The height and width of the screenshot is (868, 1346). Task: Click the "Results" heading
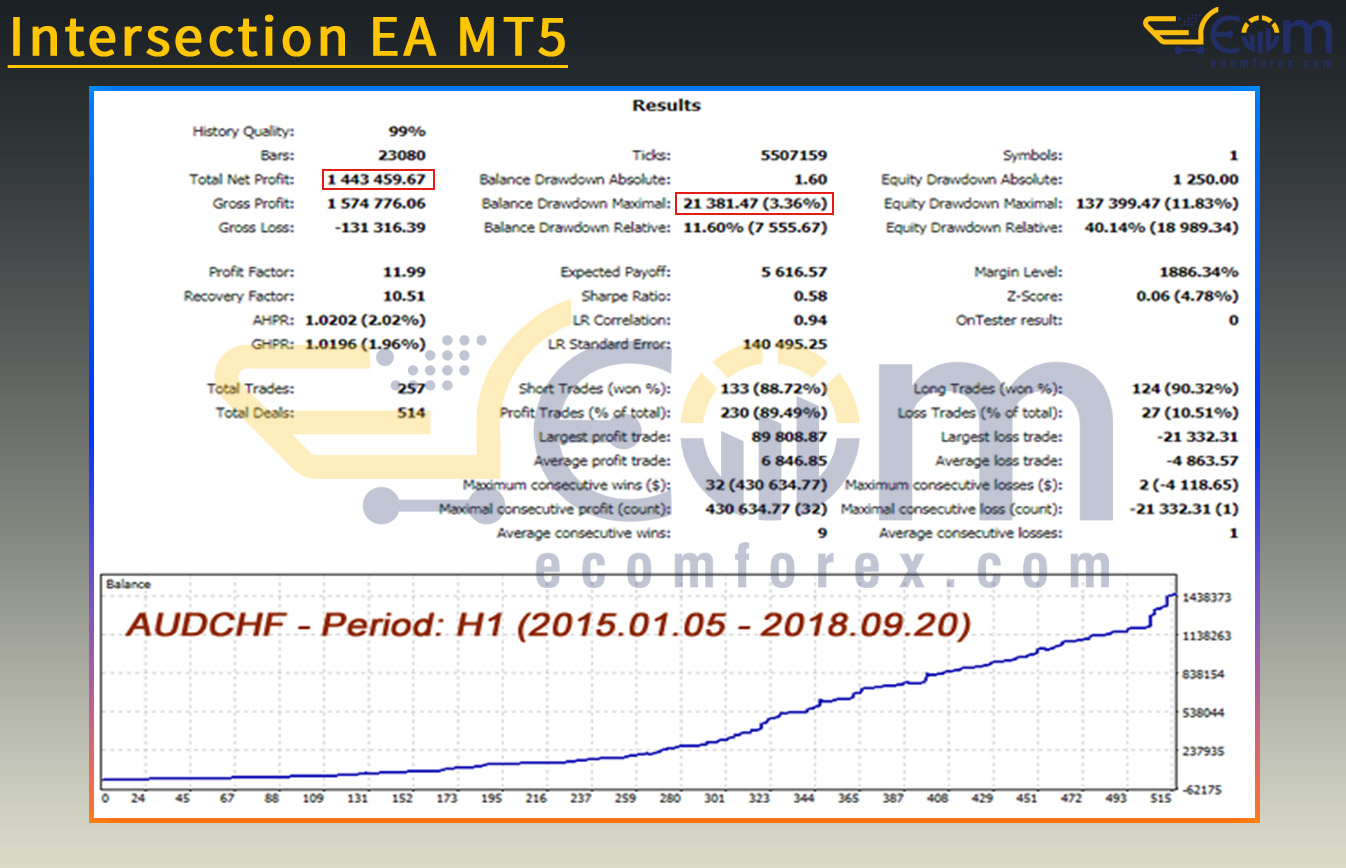coord(666,105)
